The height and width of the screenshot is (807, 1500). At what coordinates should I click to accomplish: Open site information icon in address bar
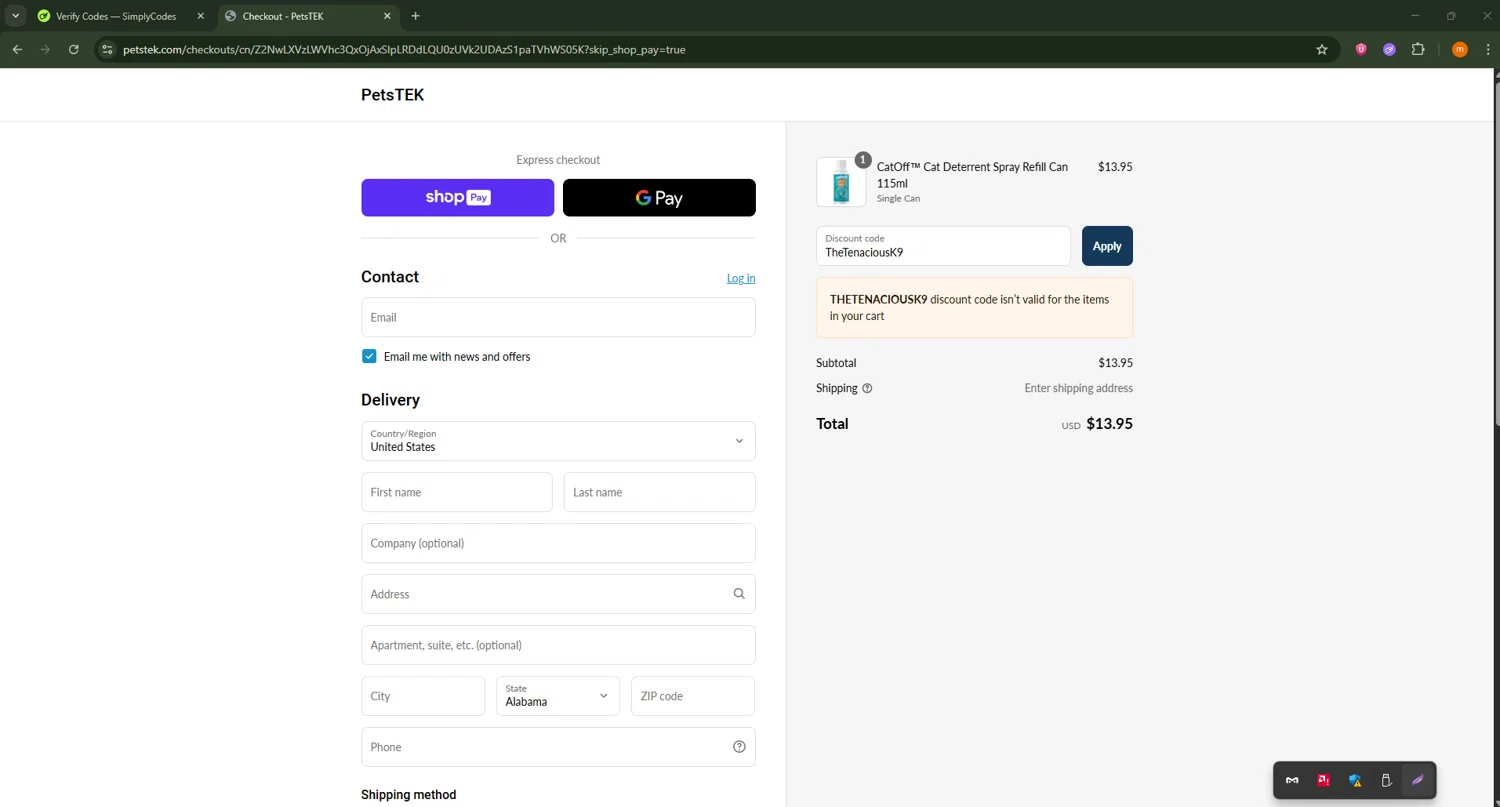[x=108, y=49]
